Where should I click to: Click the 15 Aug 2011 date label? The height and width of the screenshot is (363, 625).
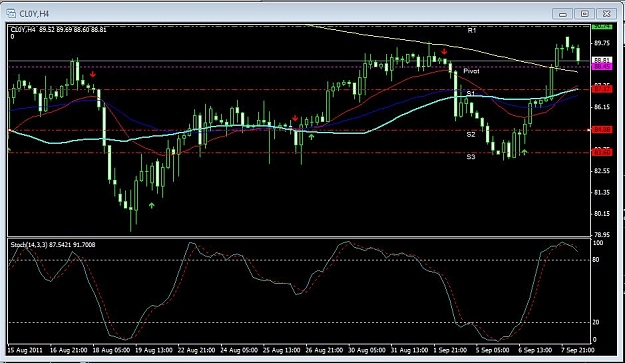[x=25, y=350]
